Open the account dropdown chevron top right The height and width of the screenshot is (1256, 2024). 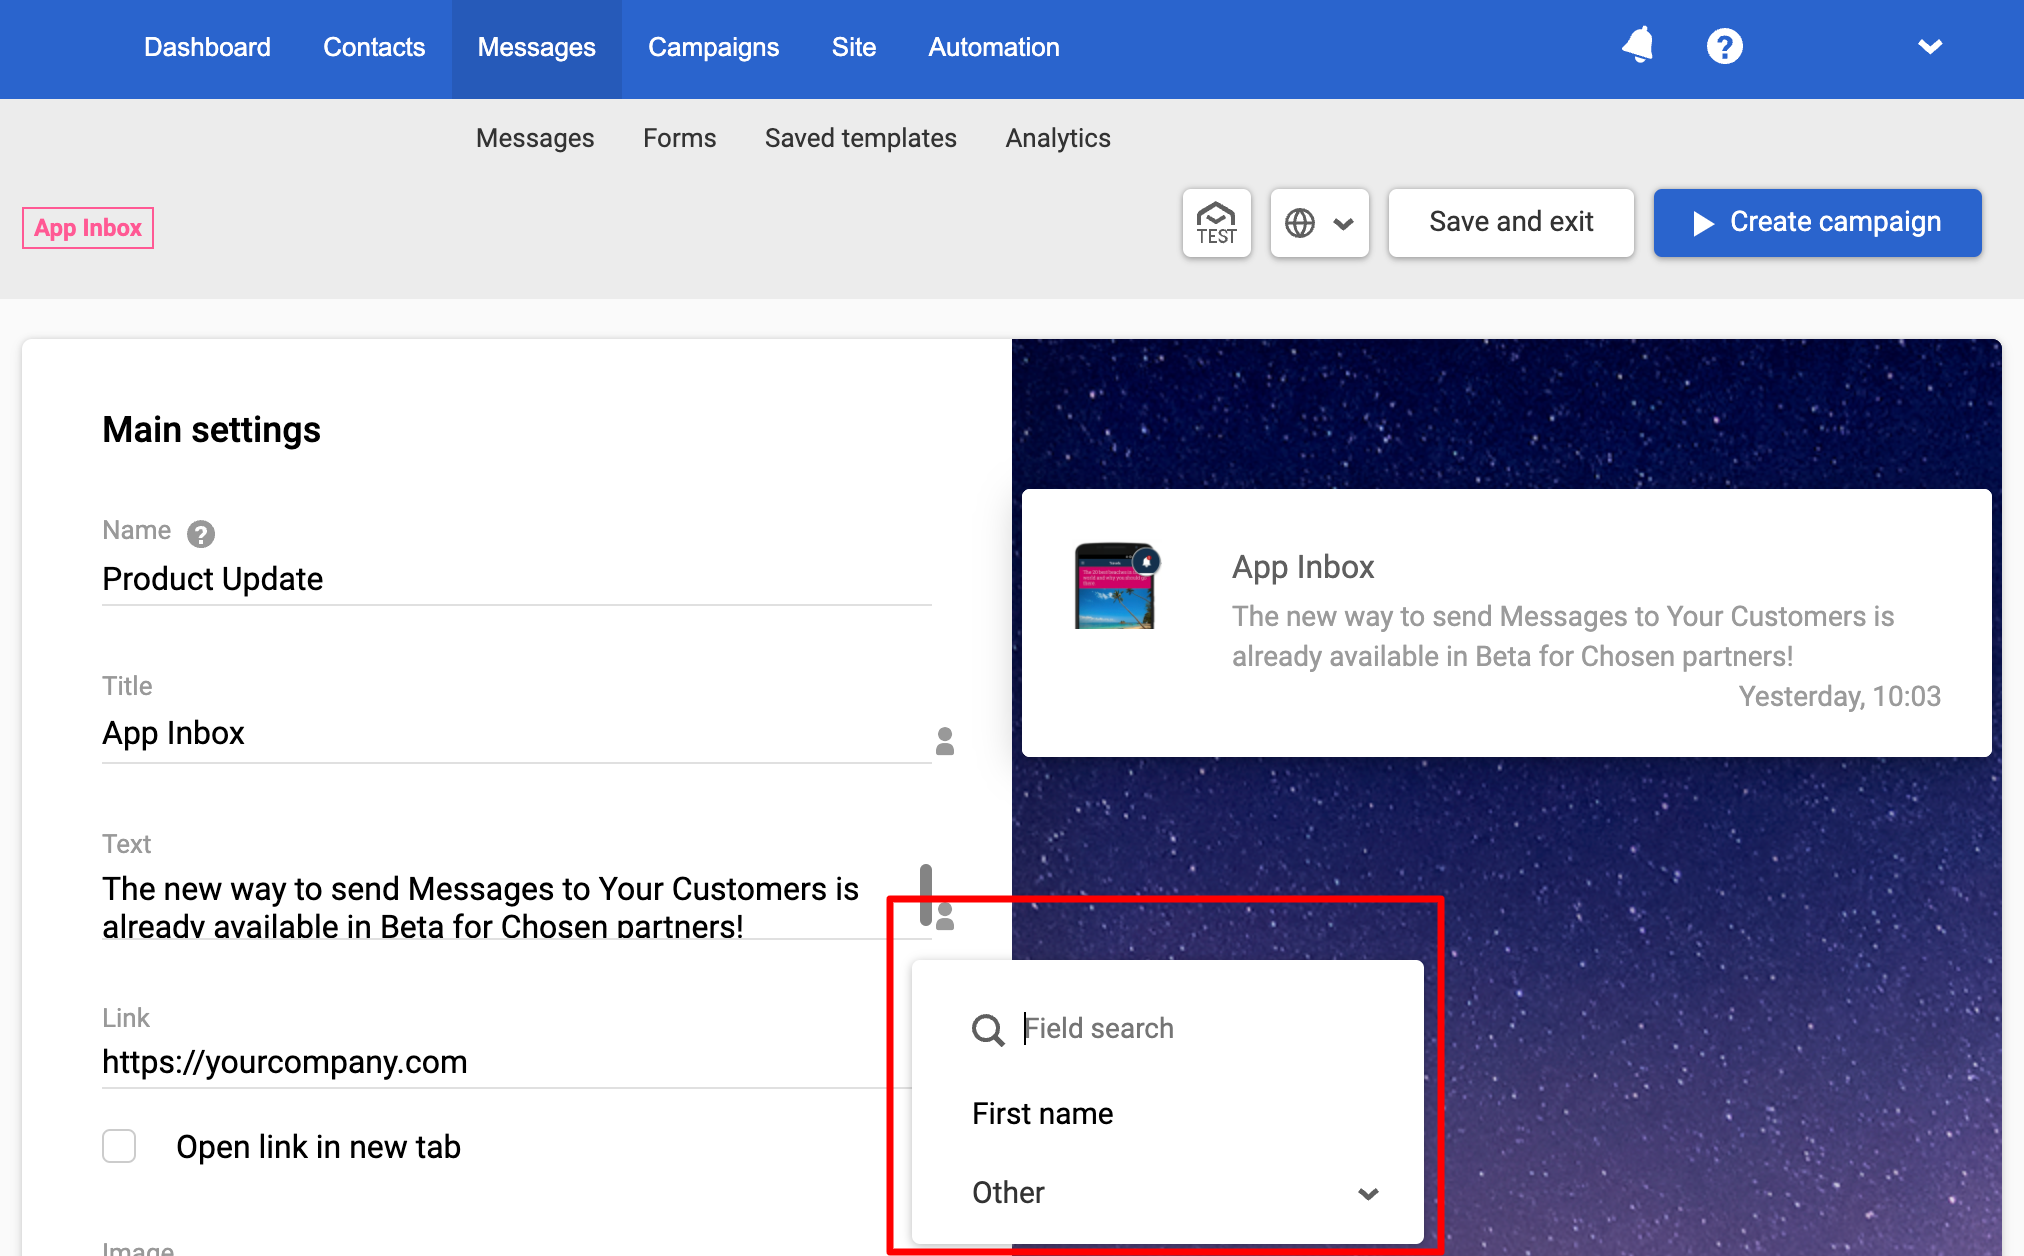click(1930, 47)
